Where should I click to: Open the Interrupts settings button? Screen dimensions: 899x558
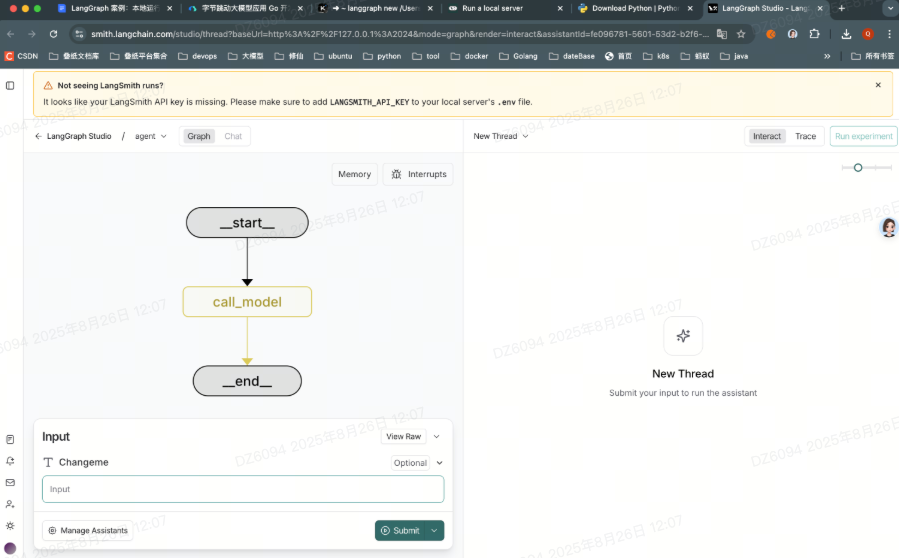tap(418, 174)
